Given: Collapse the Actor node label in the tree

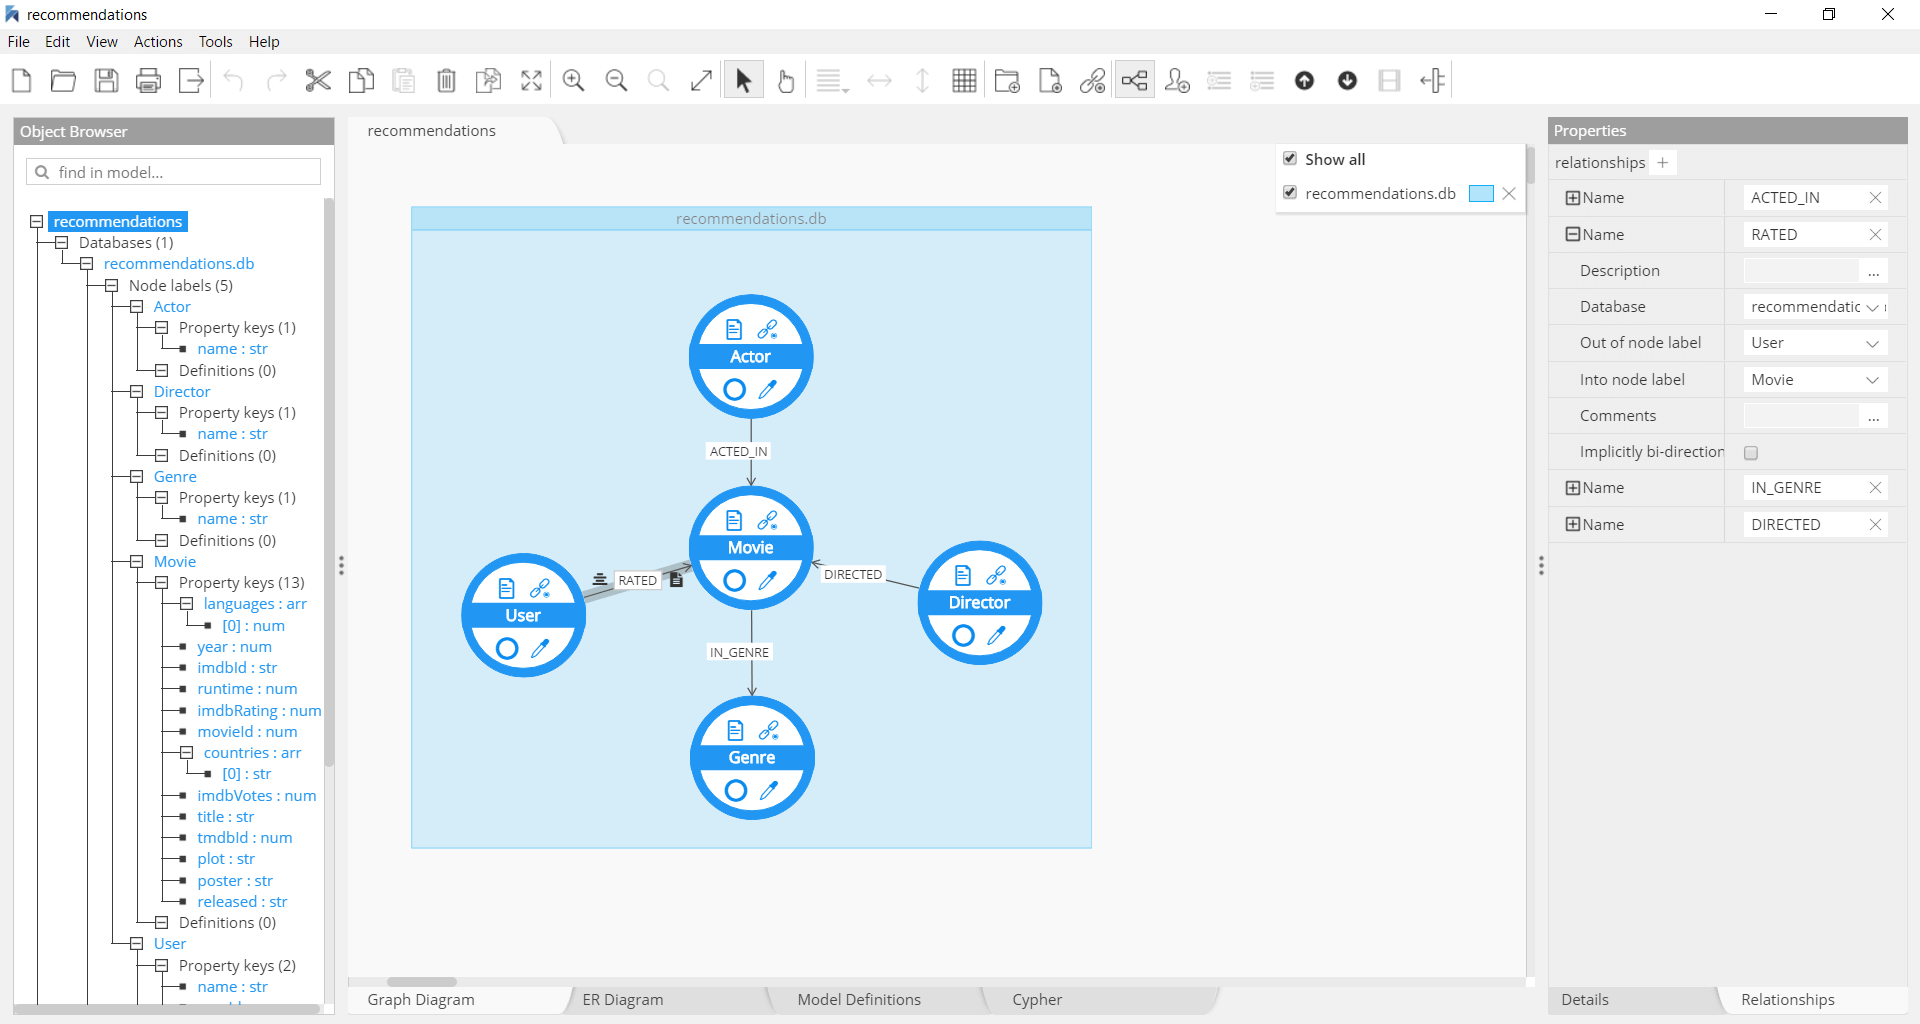Looking at the screenshot, I should [137, 307].
